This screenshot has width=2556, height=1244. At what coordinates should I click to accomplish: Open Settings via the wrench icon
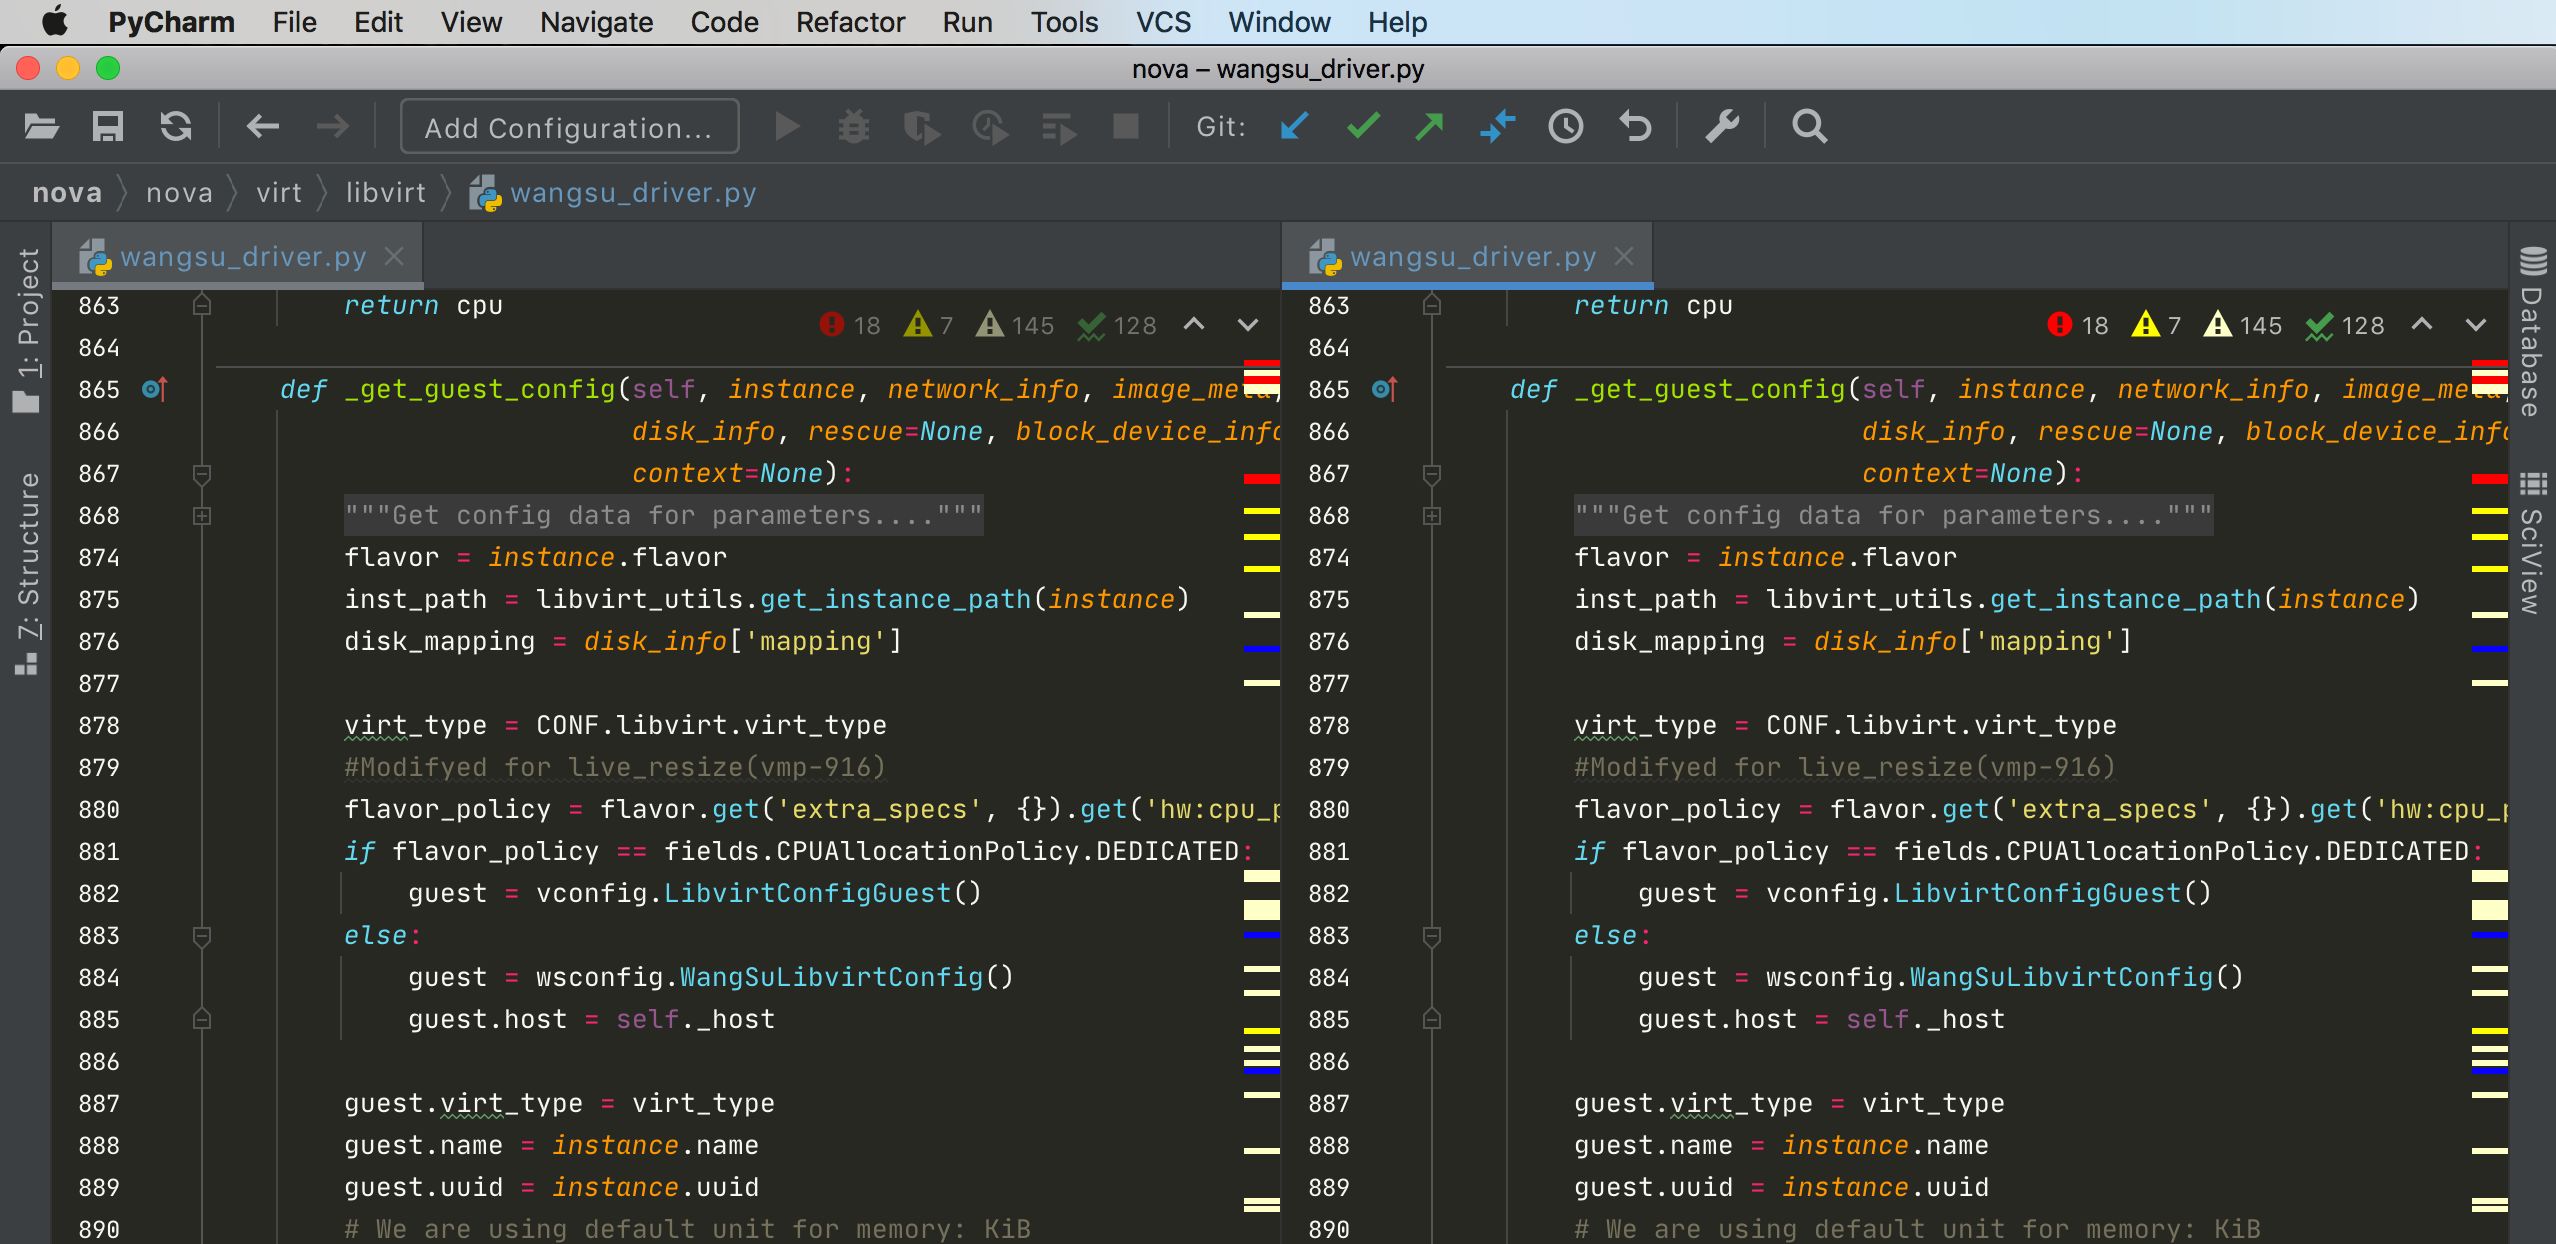[x=1722, y=127]
